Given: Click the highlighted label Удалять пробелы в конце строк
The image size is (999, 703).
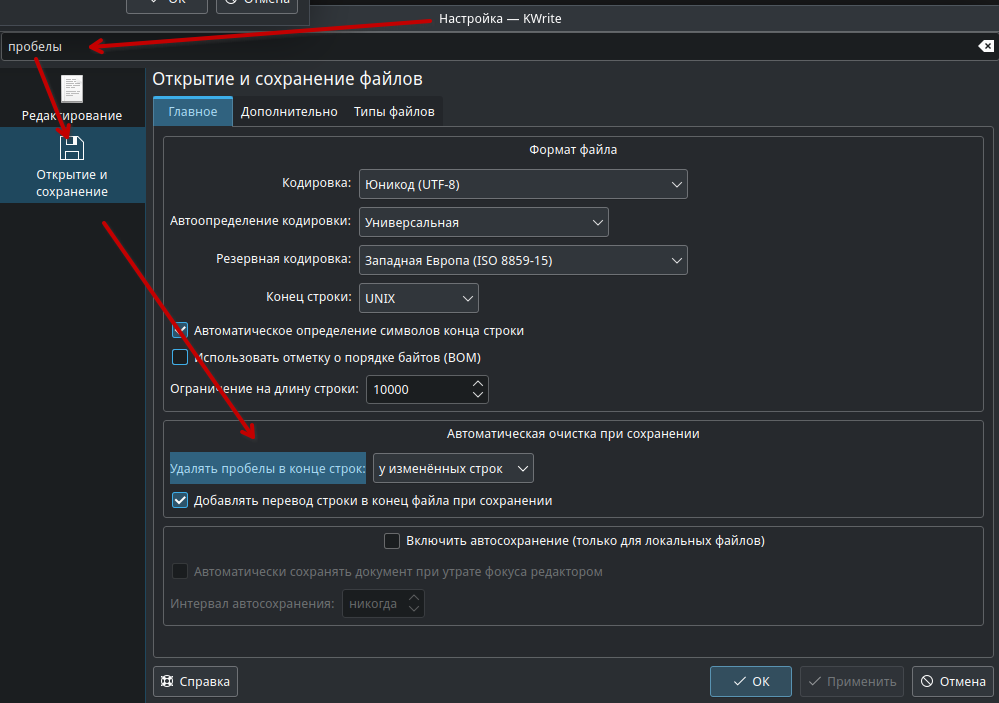Looking at the screenshot, I should point(268,468).
